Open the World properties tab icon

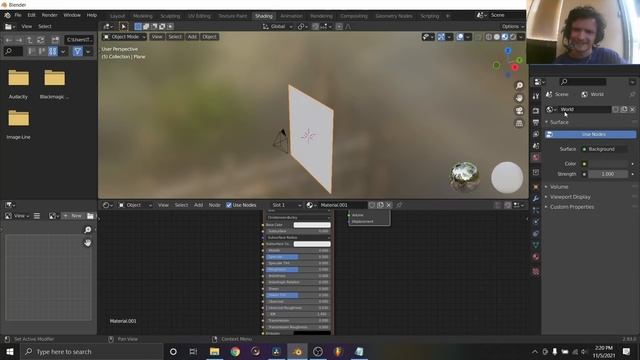pyautogui.click(x=536, y=157)
